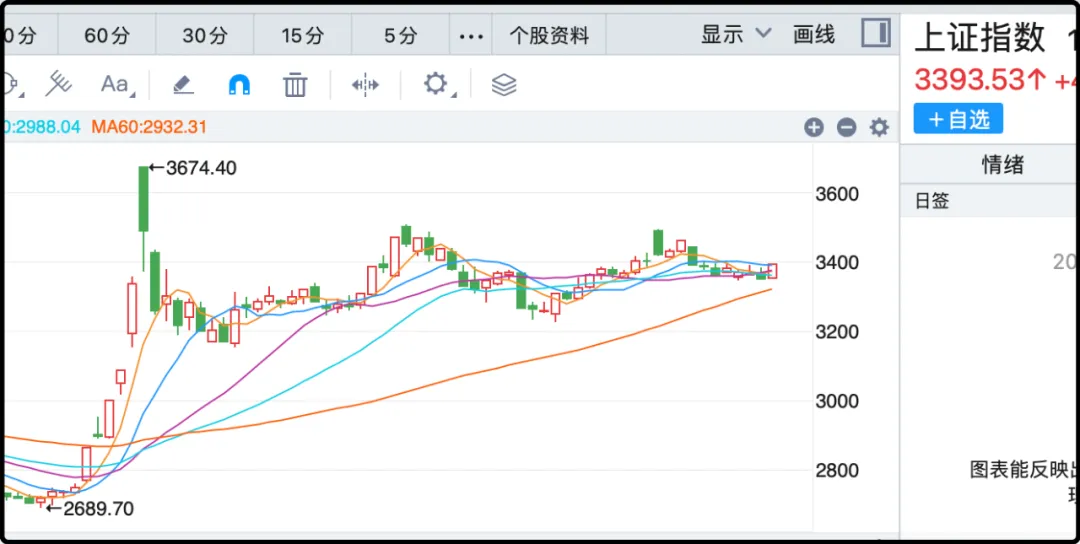Screen dimensions: 1080x544
Task: Select the Aa text annotation tool
Action: click(x=116, y=85)
